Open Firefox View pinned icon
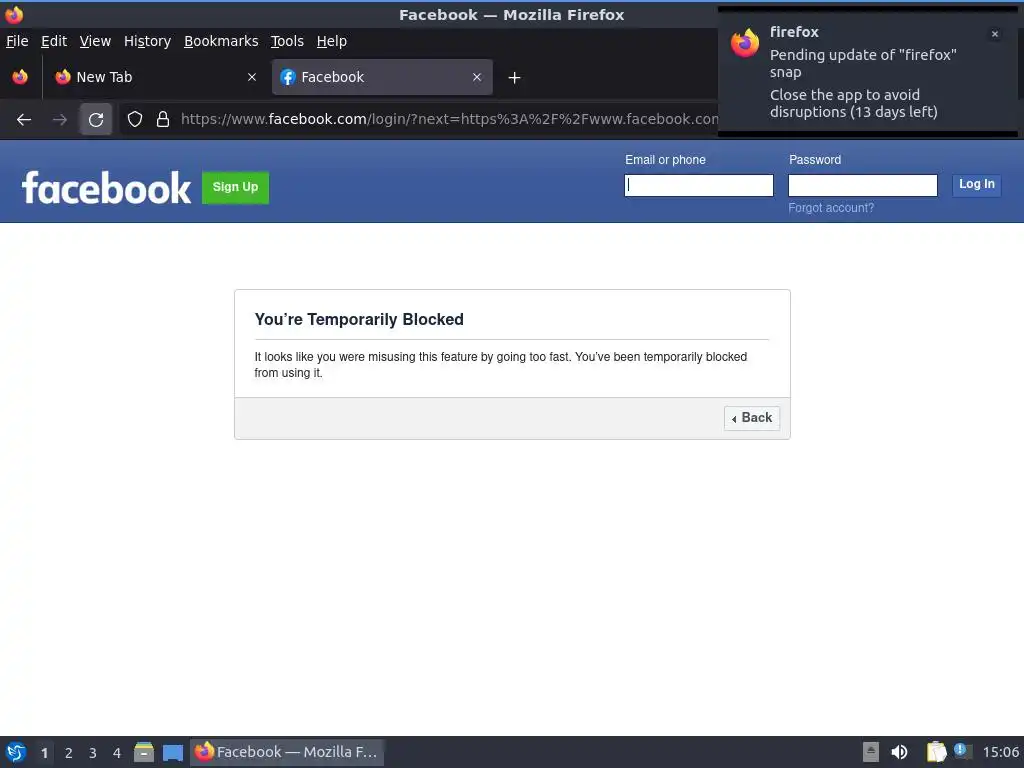Image resolution: width=1024 pixels, height=768 pixels. [x=20, y=77]
